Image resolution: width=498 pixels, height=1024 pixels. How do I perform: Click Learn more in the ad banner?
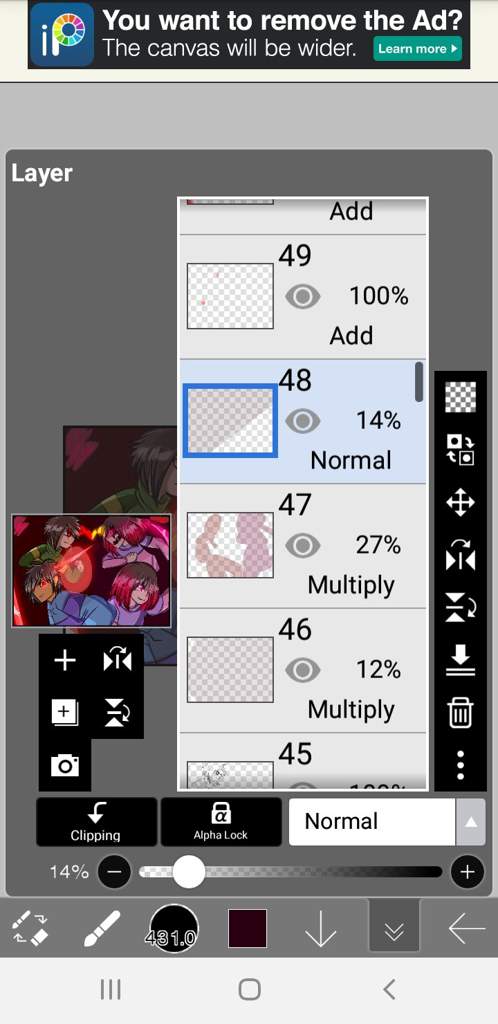(417, 48)
